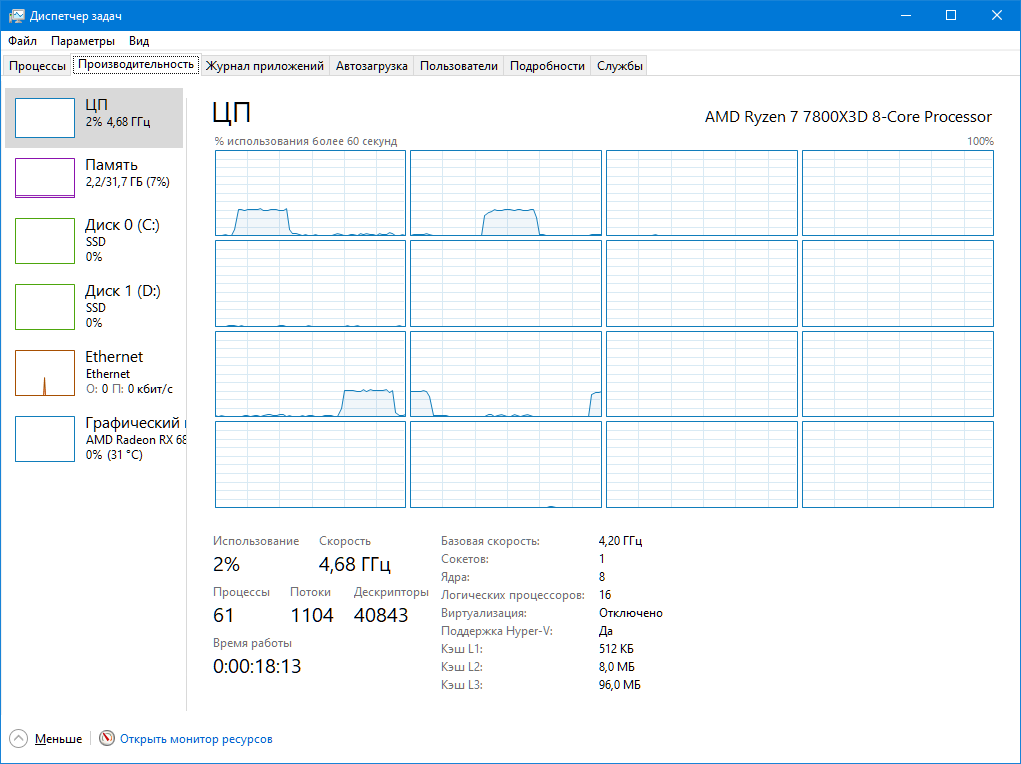Click the Дескрипторы count 40843
This screenshot has height=764, width=1021.
[381, 615]
